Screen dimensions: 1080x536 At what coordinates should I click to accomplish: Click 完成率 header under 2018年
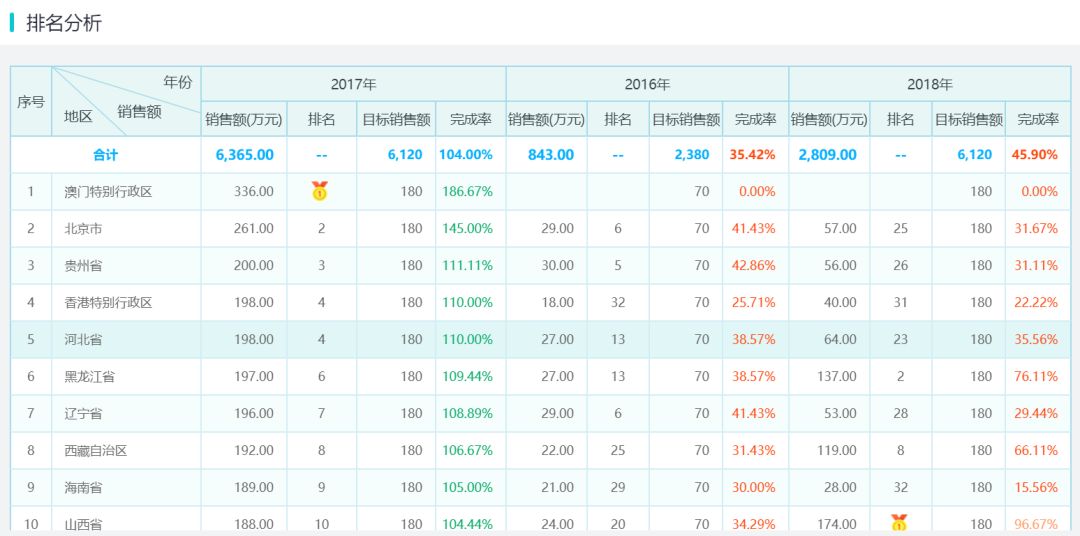[1037, 120]
